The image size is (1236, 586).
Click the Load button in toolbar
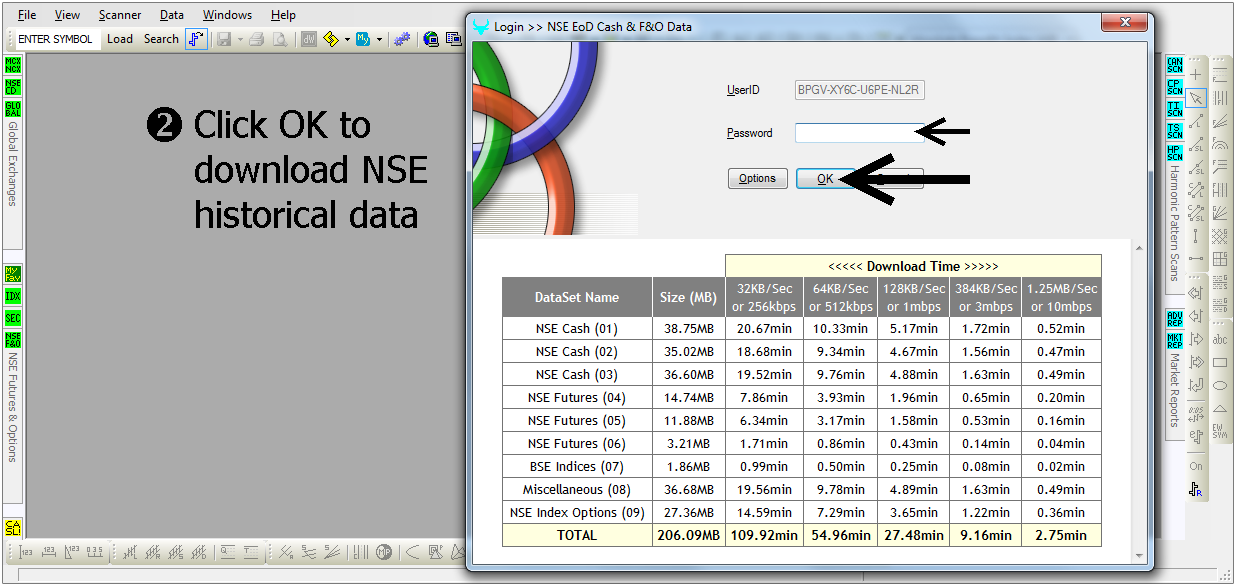click(x=120, y=39)
